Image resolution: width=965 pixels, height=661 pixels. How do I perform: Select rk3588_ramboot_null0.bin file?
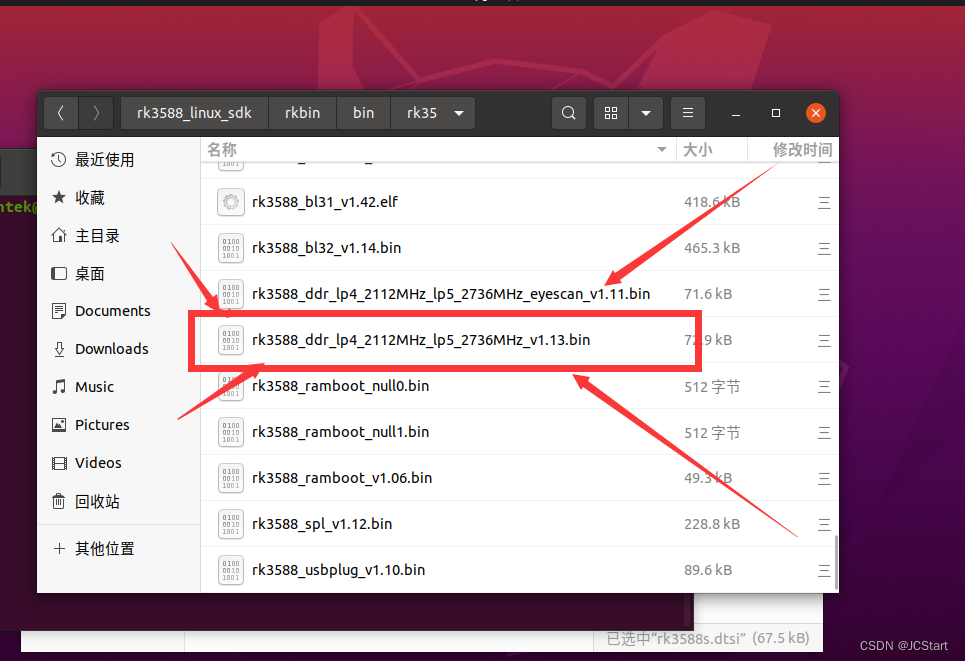pyautogui.click(x=519, y=386)
